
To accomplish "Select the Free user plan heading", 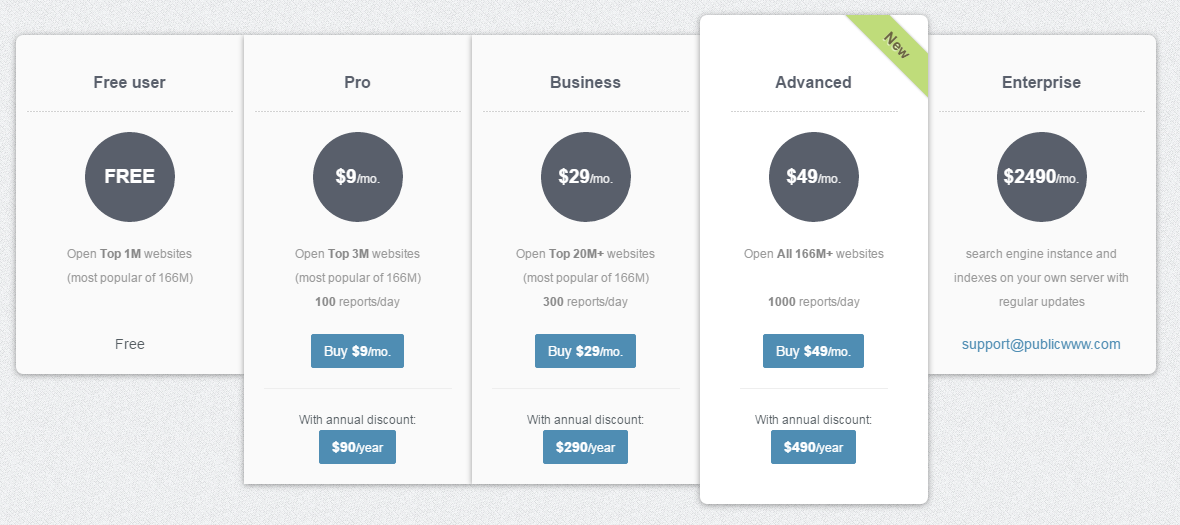I will 130,82.
